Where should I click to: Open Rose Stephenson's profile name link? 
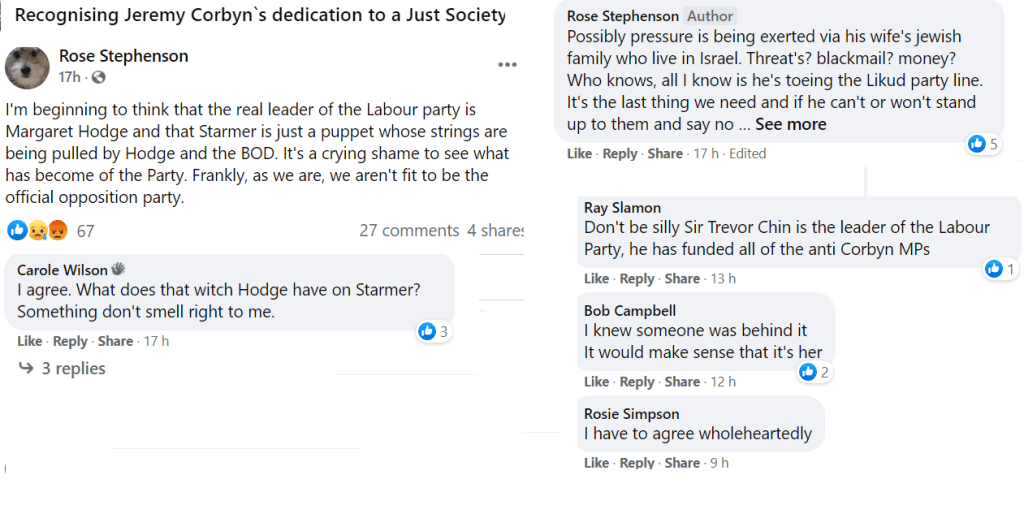coord(123,56)
